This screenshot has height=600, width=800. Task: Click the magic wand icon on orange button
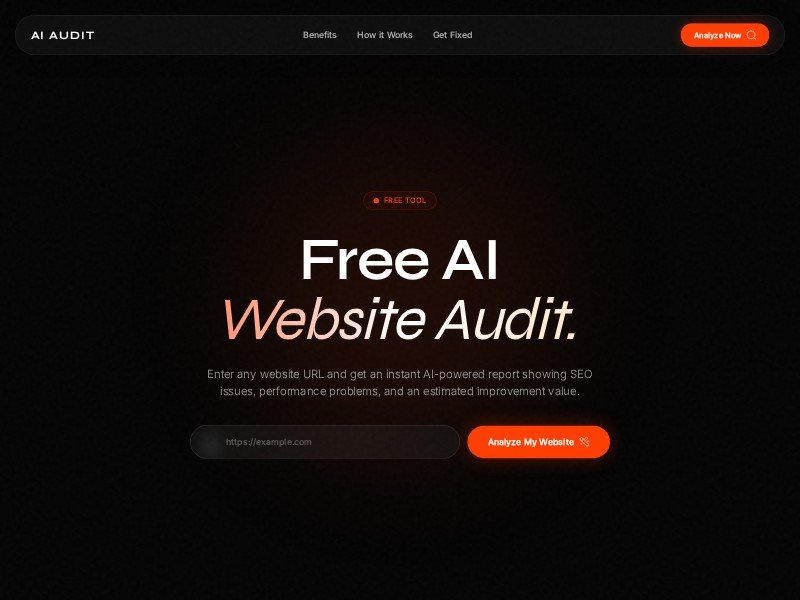(585, 442)
